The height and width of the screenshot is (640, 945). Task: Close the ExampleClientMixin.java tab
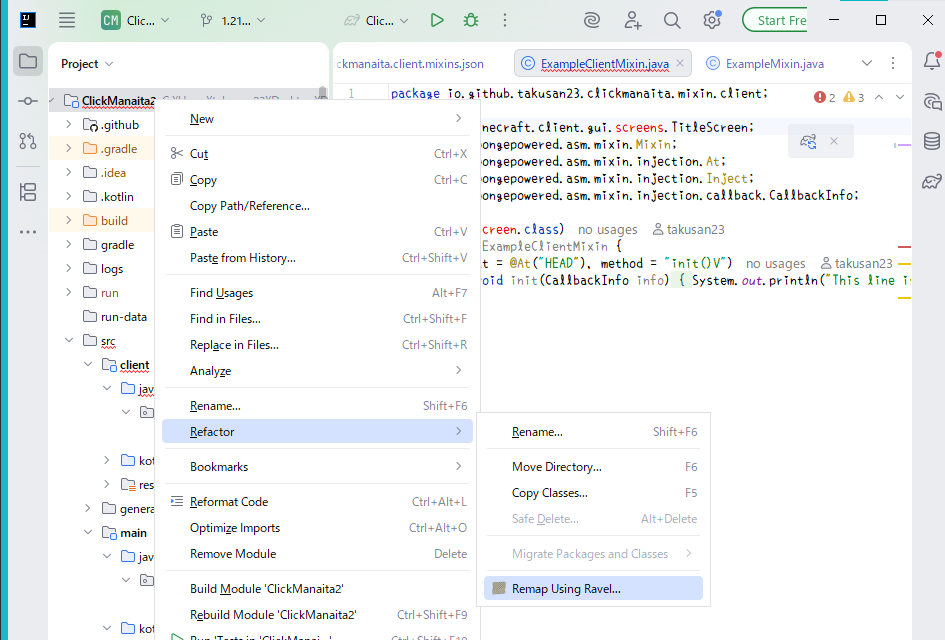pos(681,64)
